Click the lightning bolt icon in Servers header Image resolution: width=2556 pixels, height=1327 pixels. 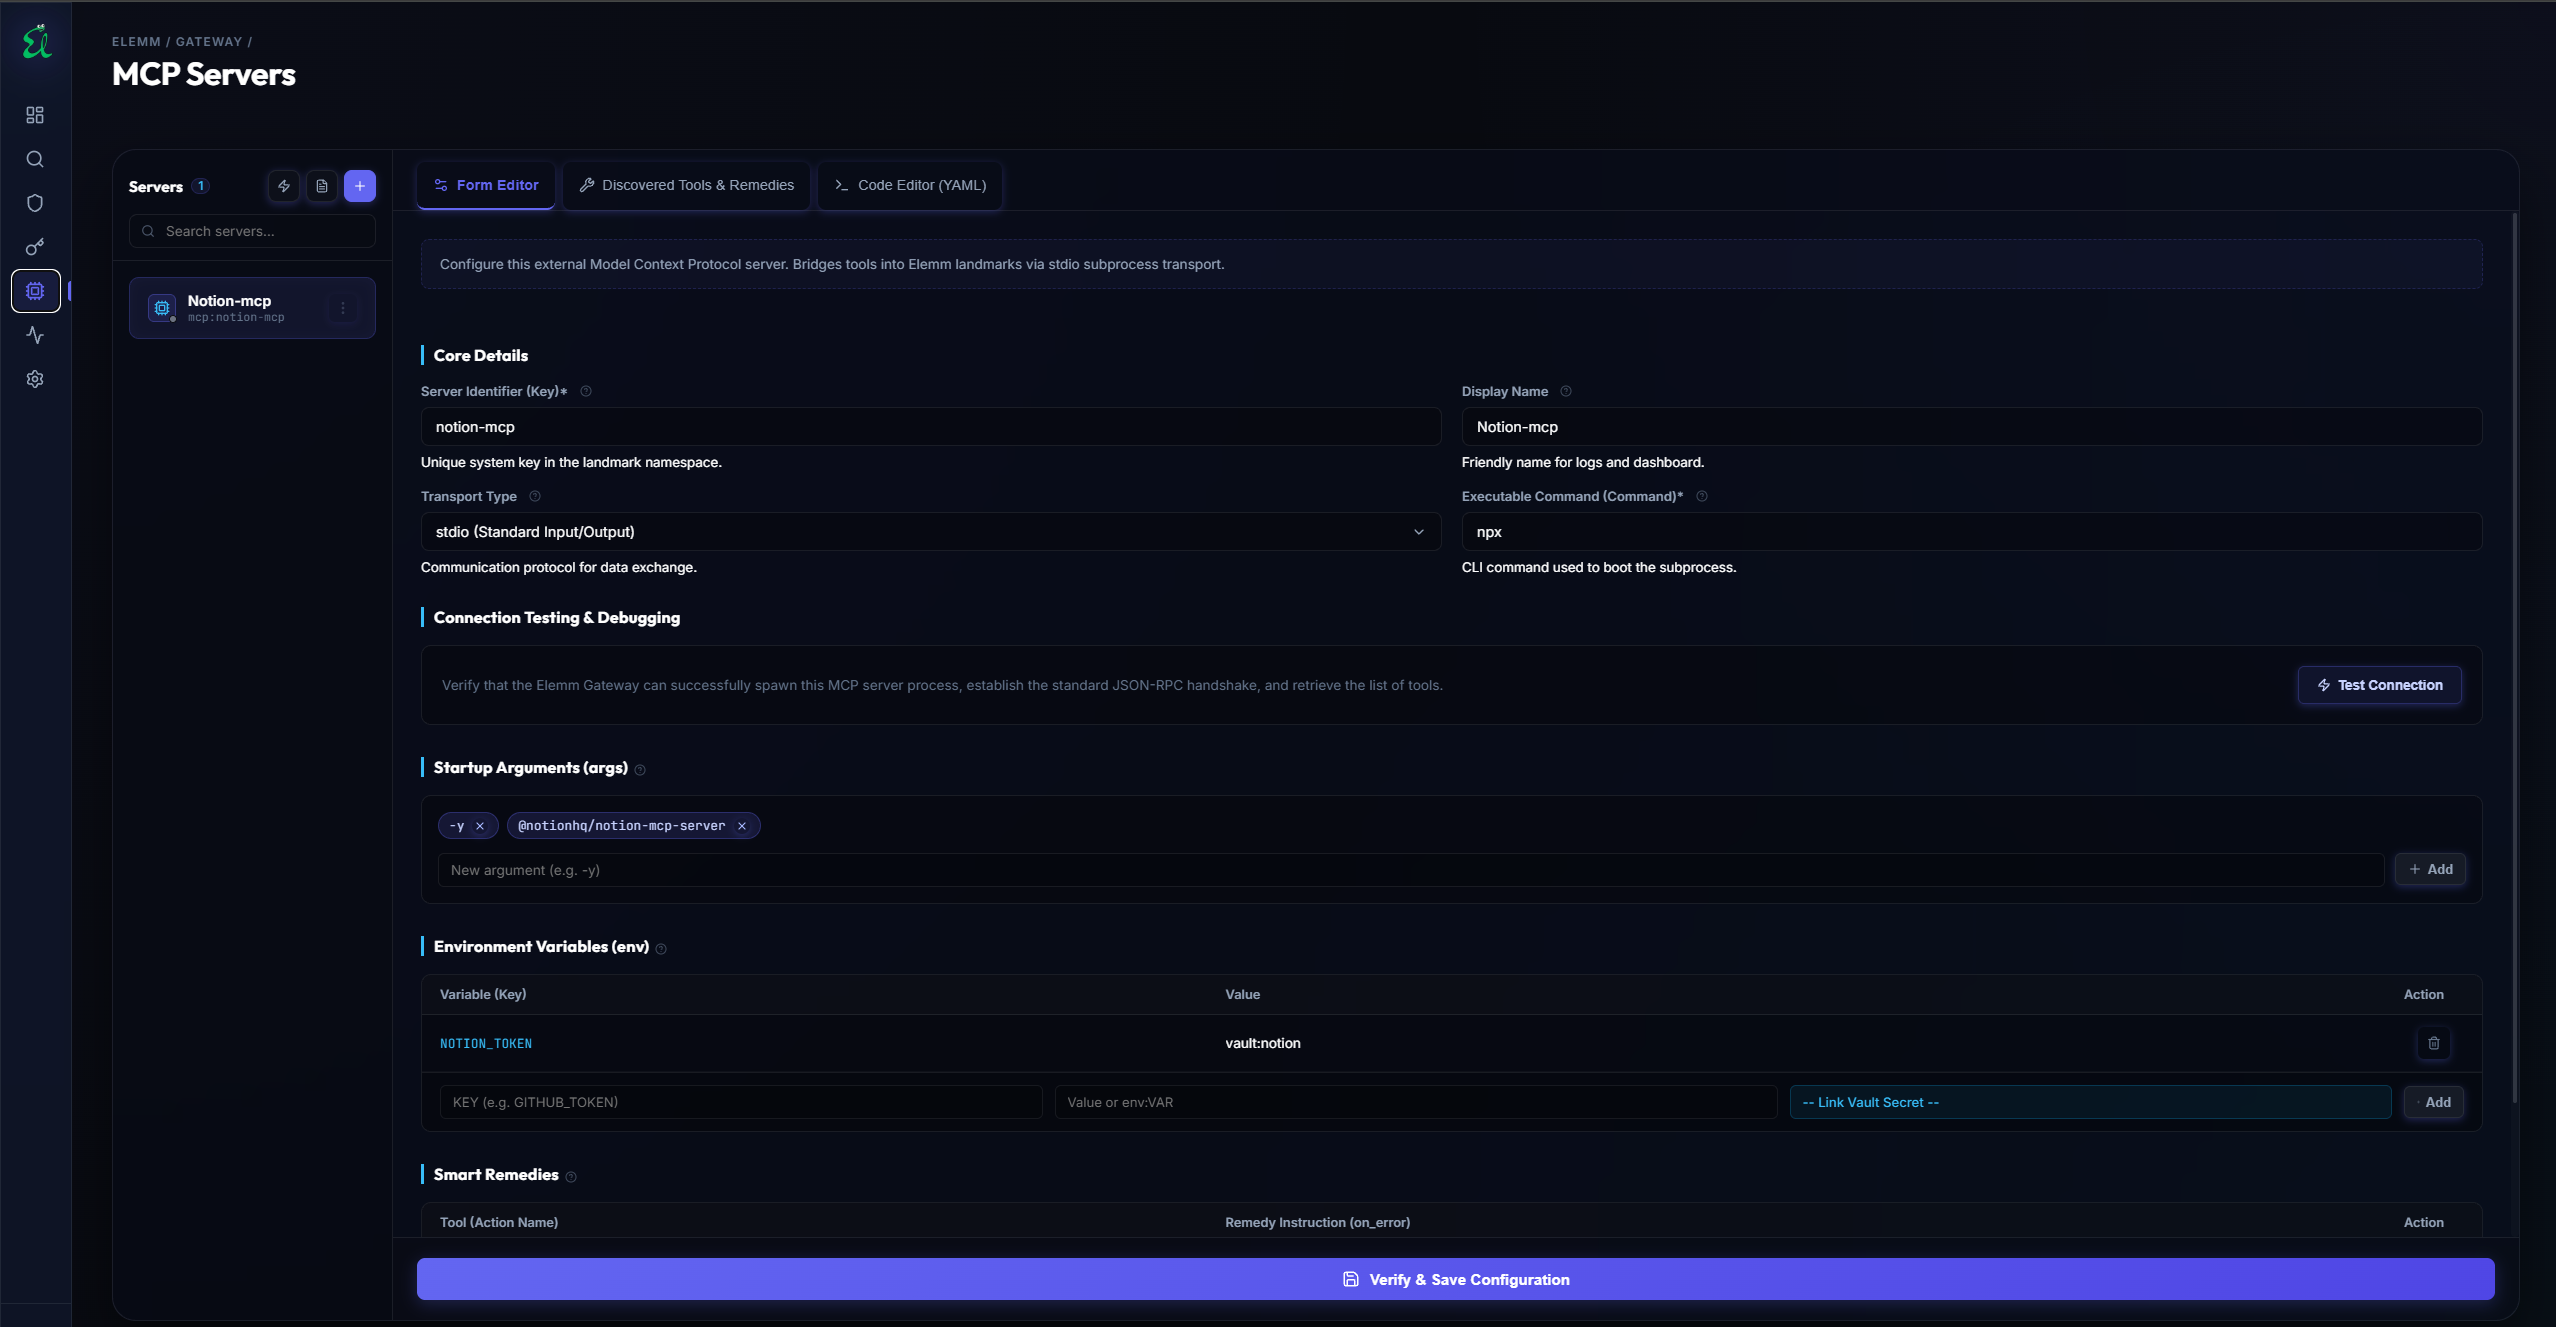coord(284,186)
